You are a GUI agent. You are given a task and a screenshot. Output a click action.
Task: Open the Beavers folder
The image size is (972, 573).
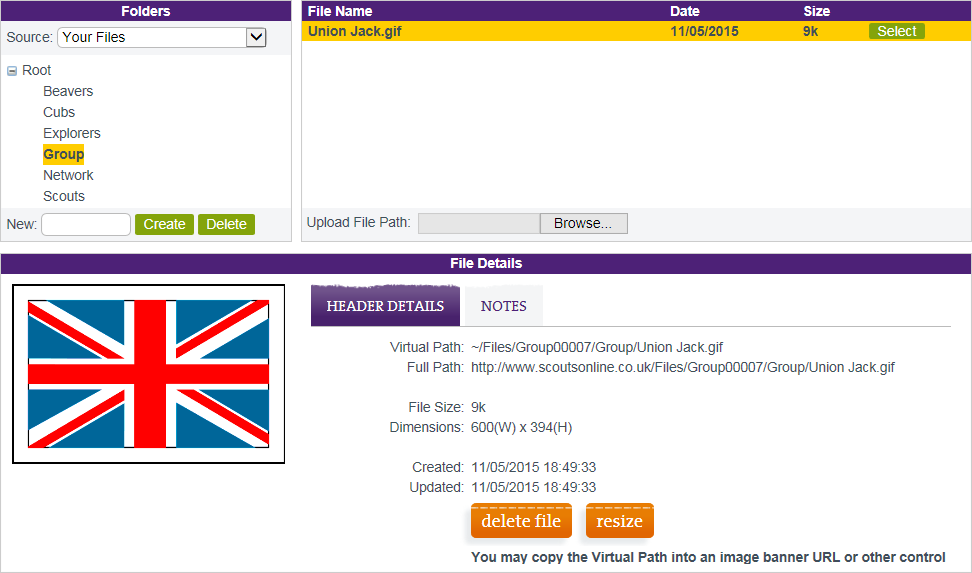pos(68,91)
